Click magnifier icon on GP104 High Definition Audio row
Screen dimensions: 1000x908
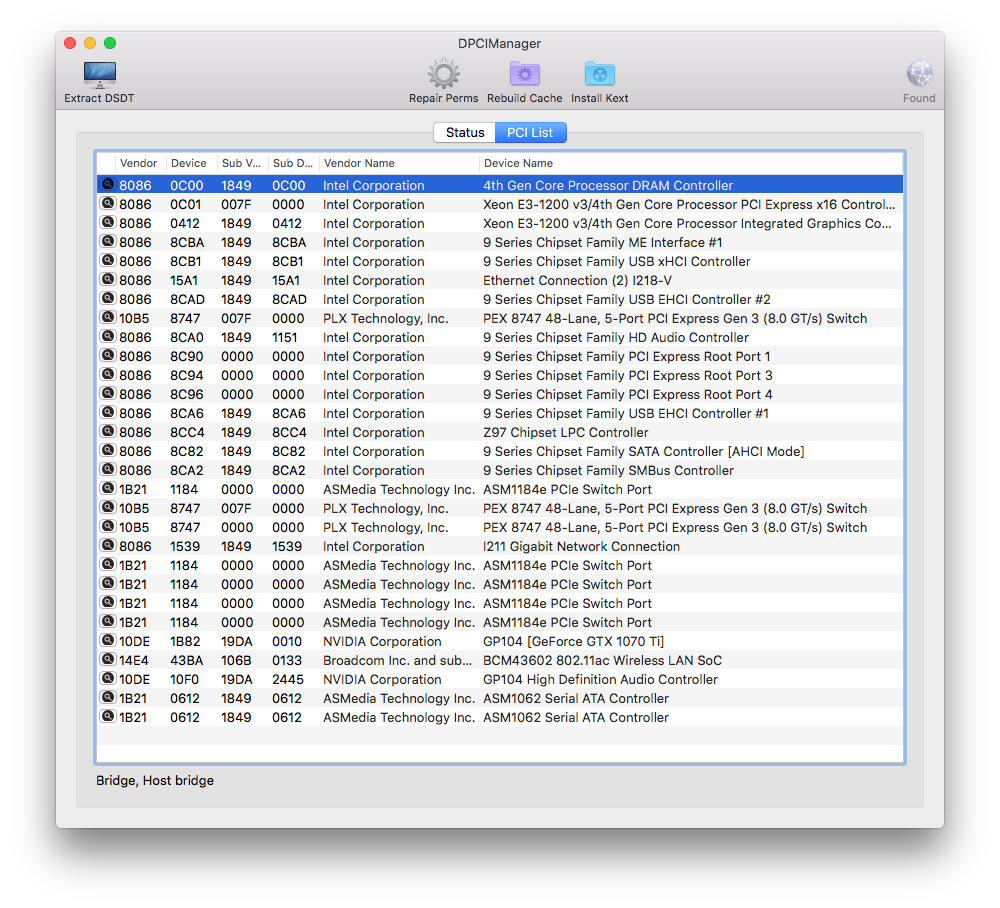[108, 678]
